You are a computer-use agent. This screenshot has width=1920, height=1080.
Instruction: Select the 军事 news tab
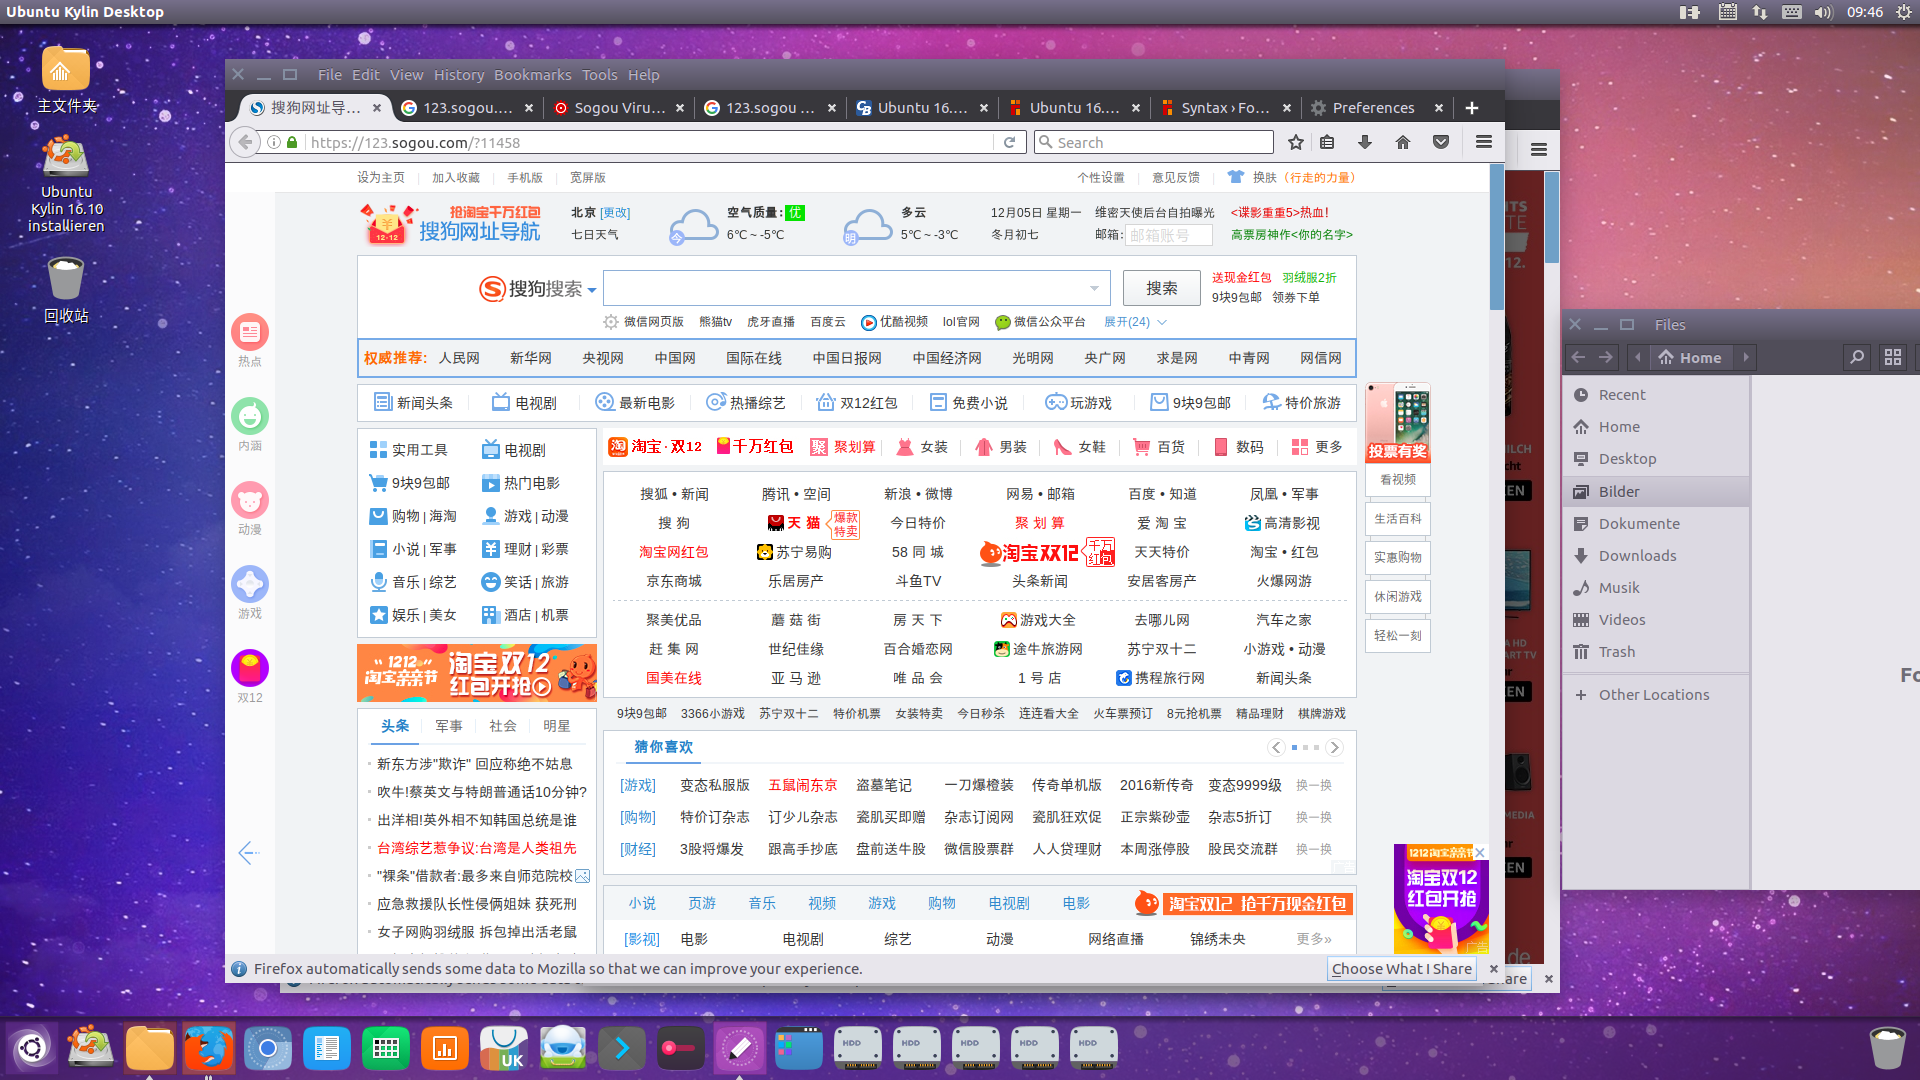449,726
